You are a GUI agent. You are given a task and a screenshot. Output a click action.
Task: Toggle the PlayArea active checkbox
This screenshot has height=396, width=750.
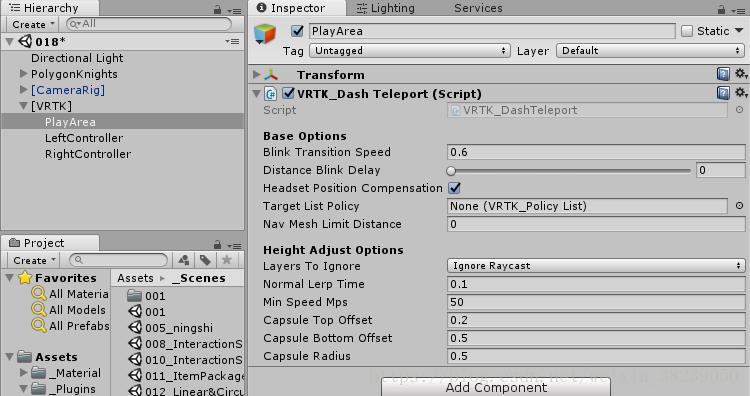298,31
